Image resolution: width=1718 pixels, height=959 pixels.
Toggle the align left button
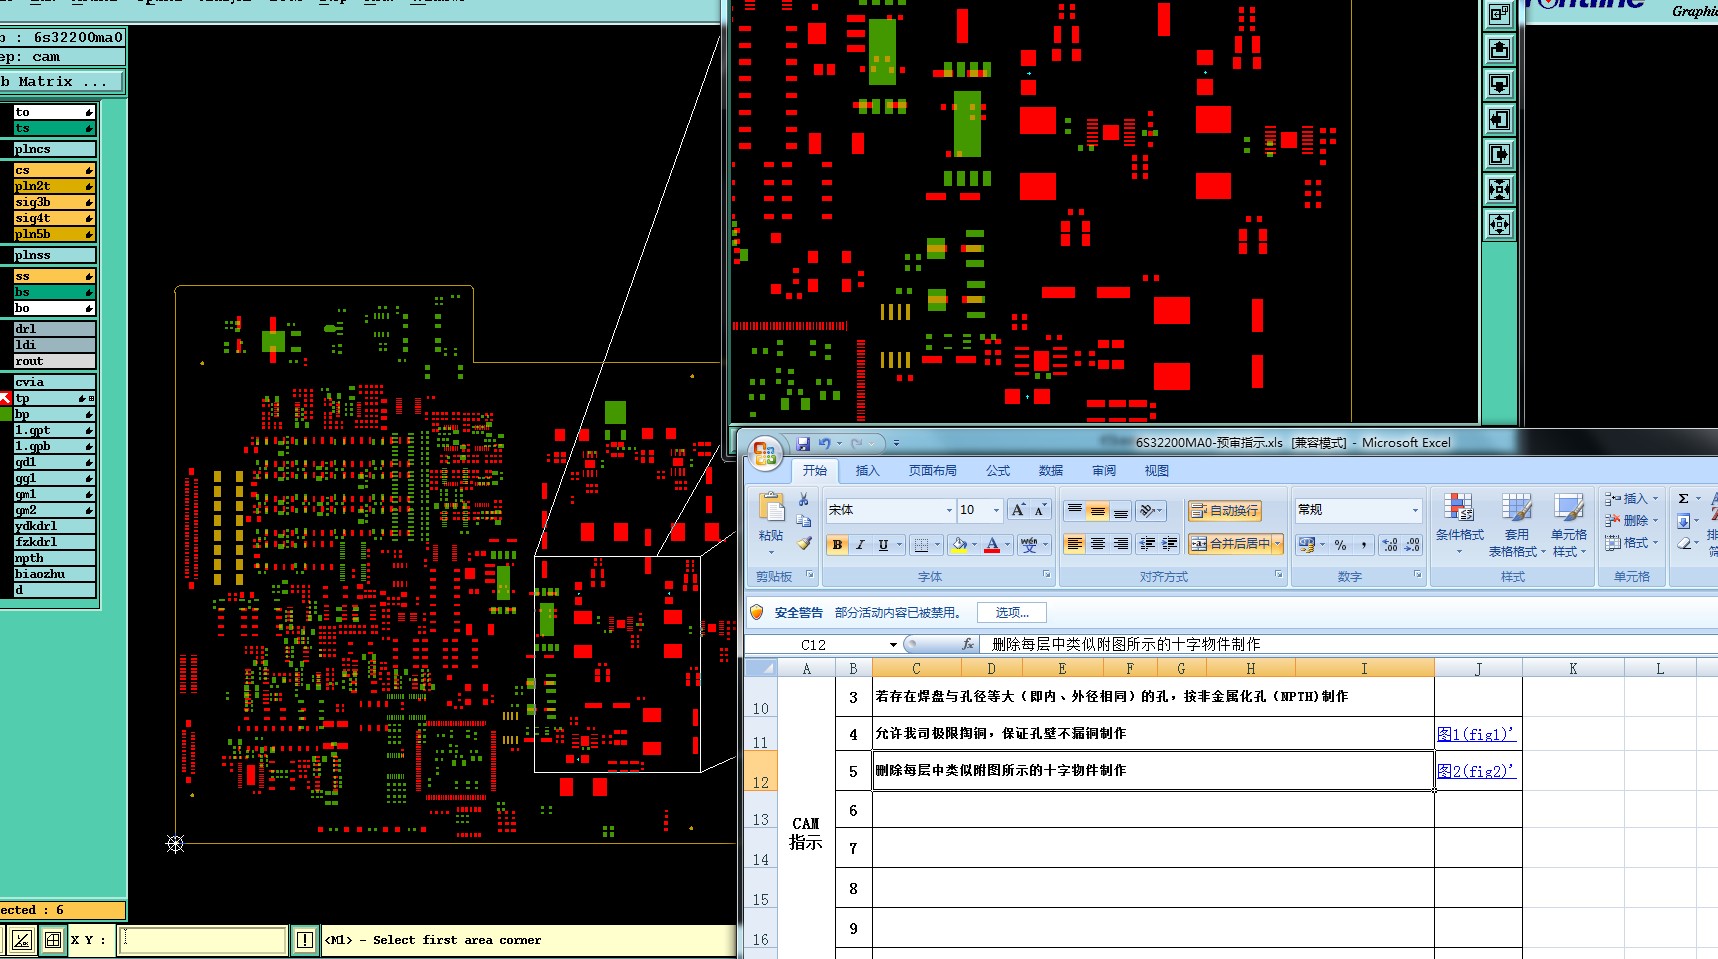click(1074, 544)
